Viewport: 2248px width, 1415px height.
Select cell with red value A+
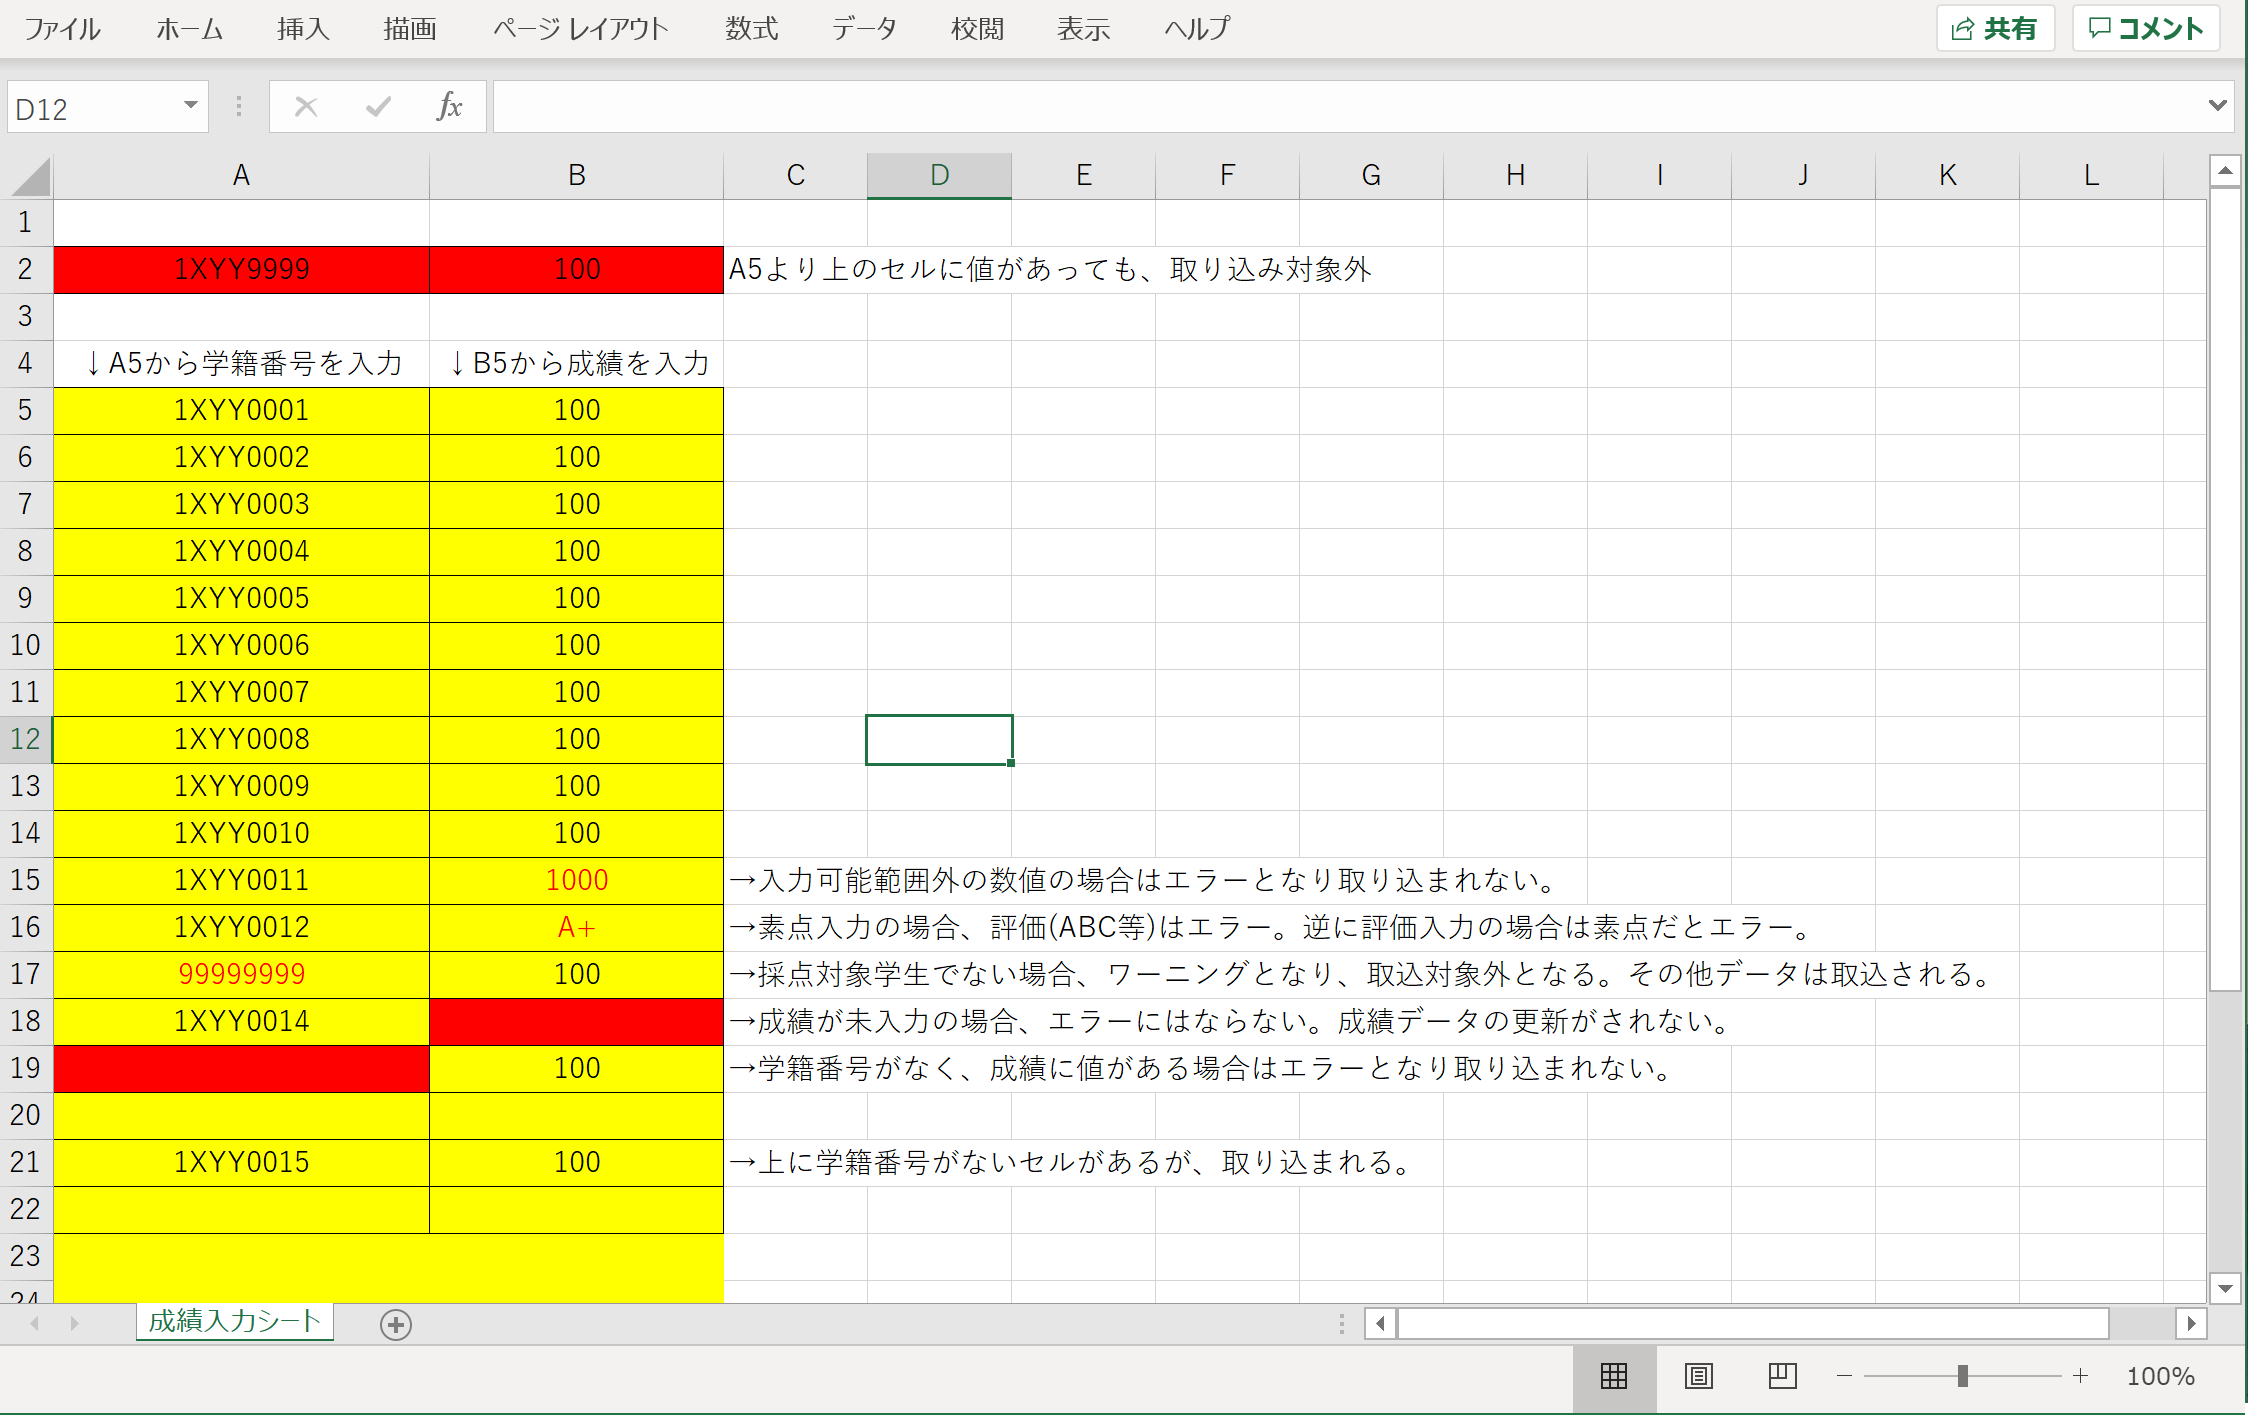click(x=577, y=928)
